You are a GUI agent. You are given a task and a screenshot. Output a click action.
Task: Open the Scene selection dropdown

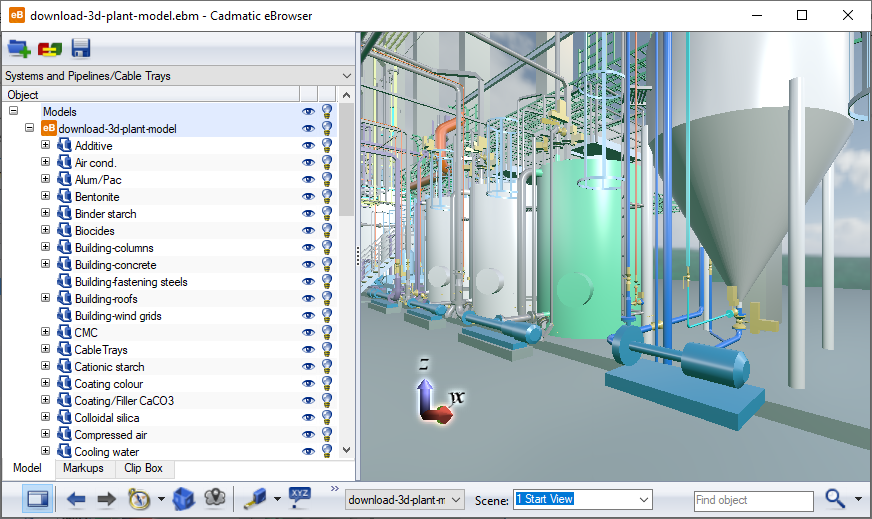click(x=643, y=499)
